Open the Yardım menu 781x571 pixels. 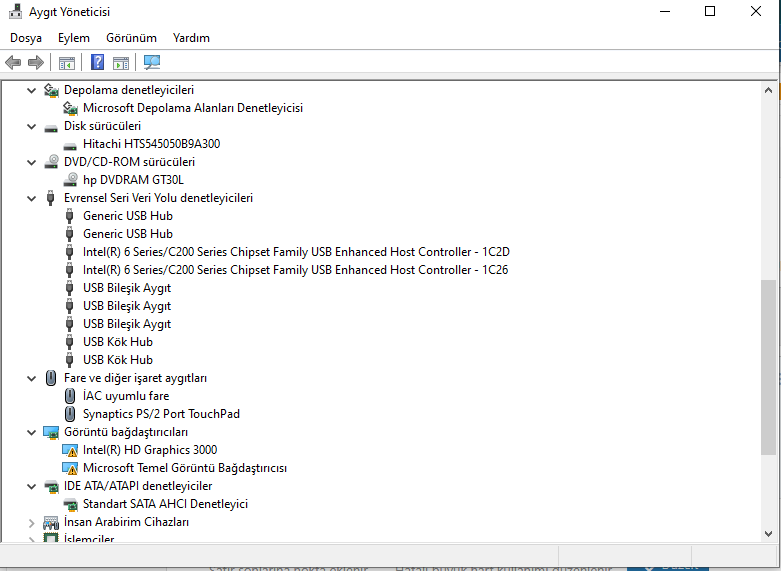pos(191,38)
